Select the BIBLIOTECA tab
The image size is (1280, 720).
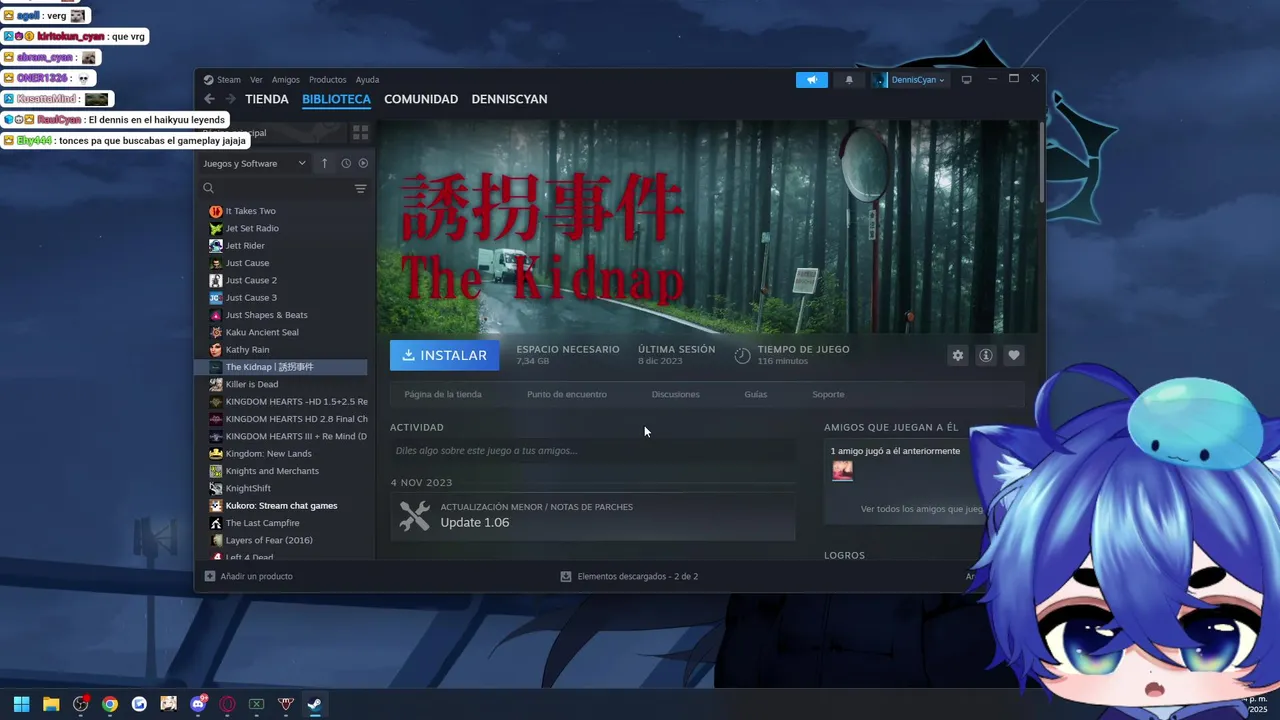336,99
